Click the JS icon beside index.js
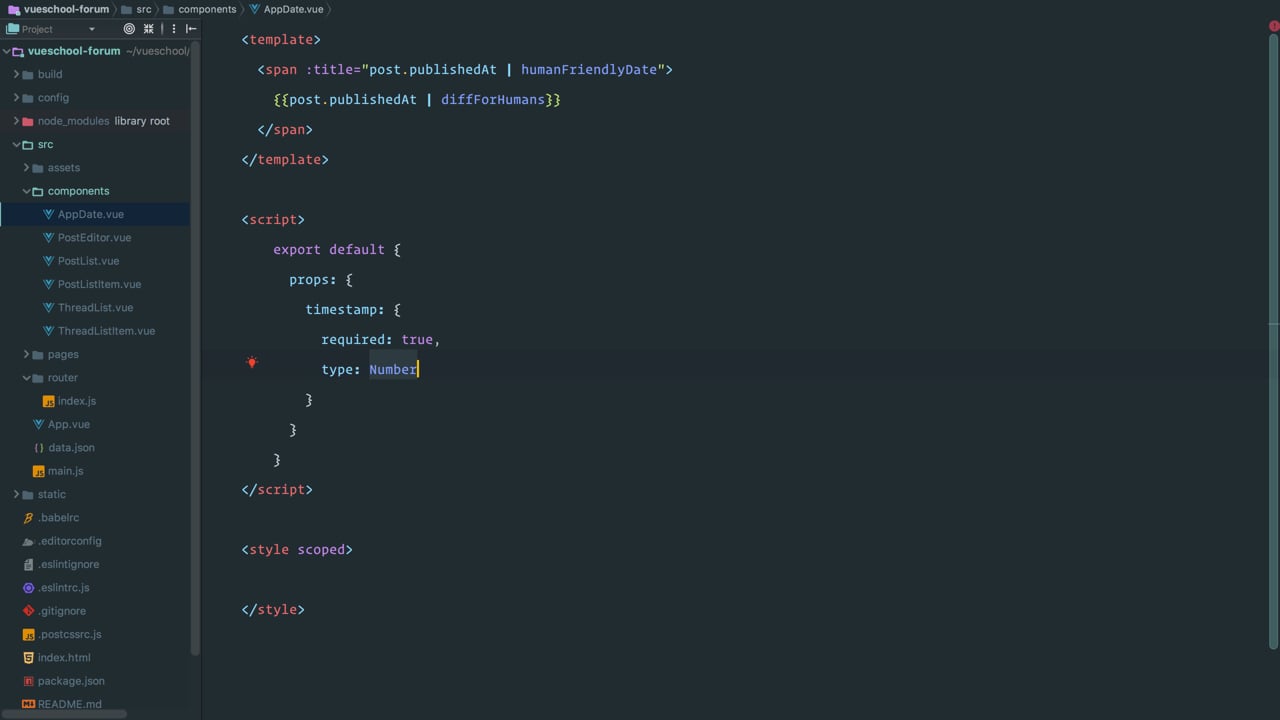Screen dimensions: 1280x720 point(49,401)
